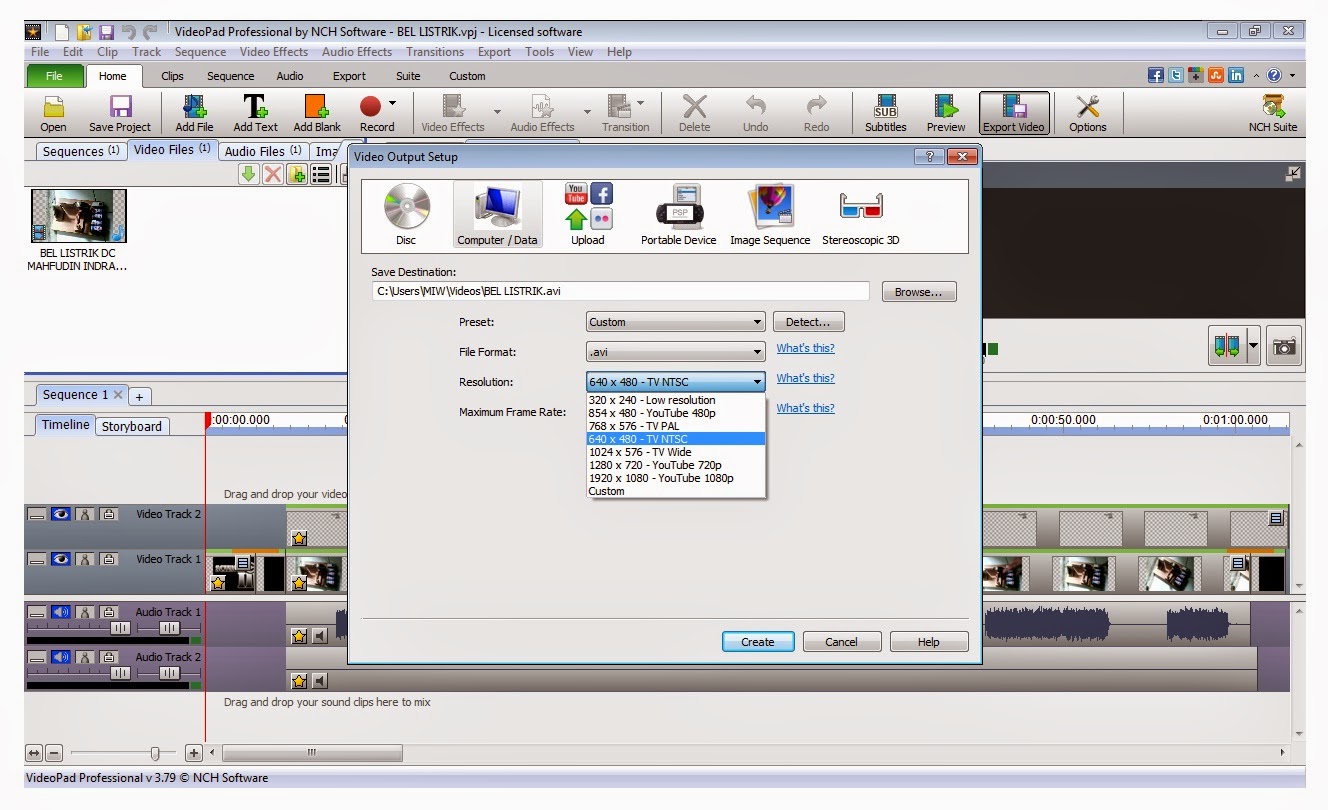This screenshot has width=1328, height=810.
Task: Click the Twitter share icon
Action: pyautogui.click(x=1176, y=75)
